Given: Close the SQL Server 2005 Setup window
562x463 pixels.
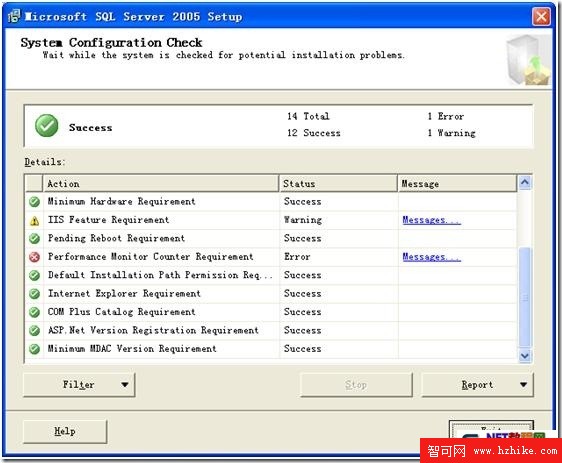Looking at the screenshot, I should [541, 16].
